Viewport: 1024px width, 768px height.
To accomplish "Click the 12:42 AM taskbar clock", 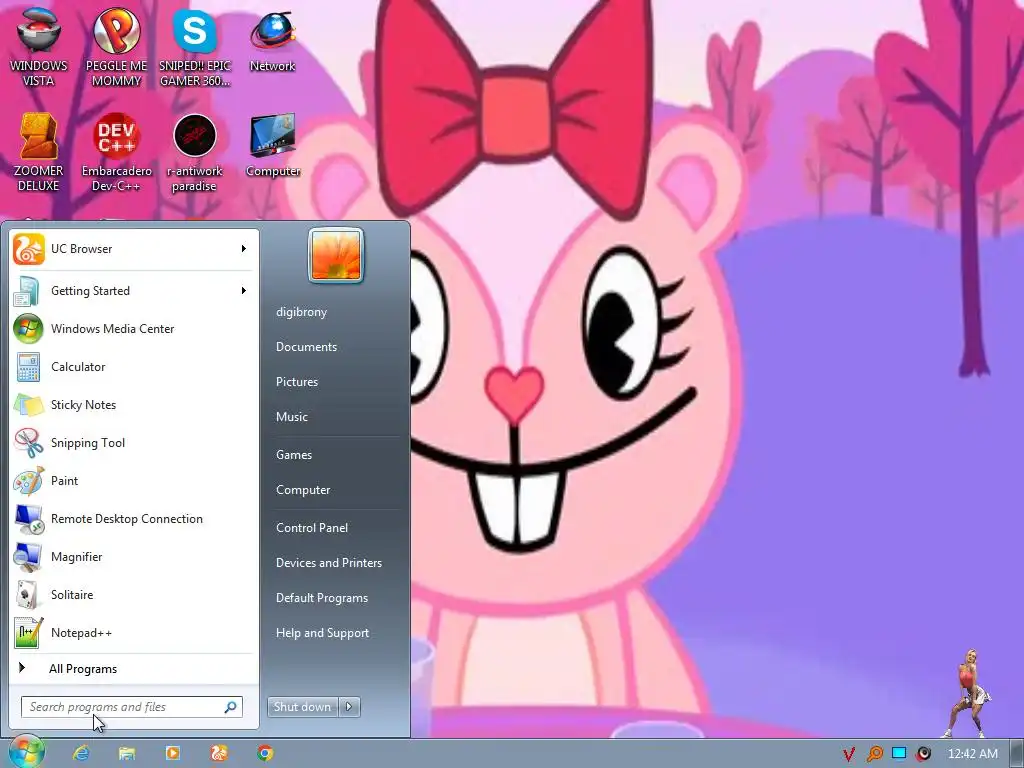I will [972, 754].
